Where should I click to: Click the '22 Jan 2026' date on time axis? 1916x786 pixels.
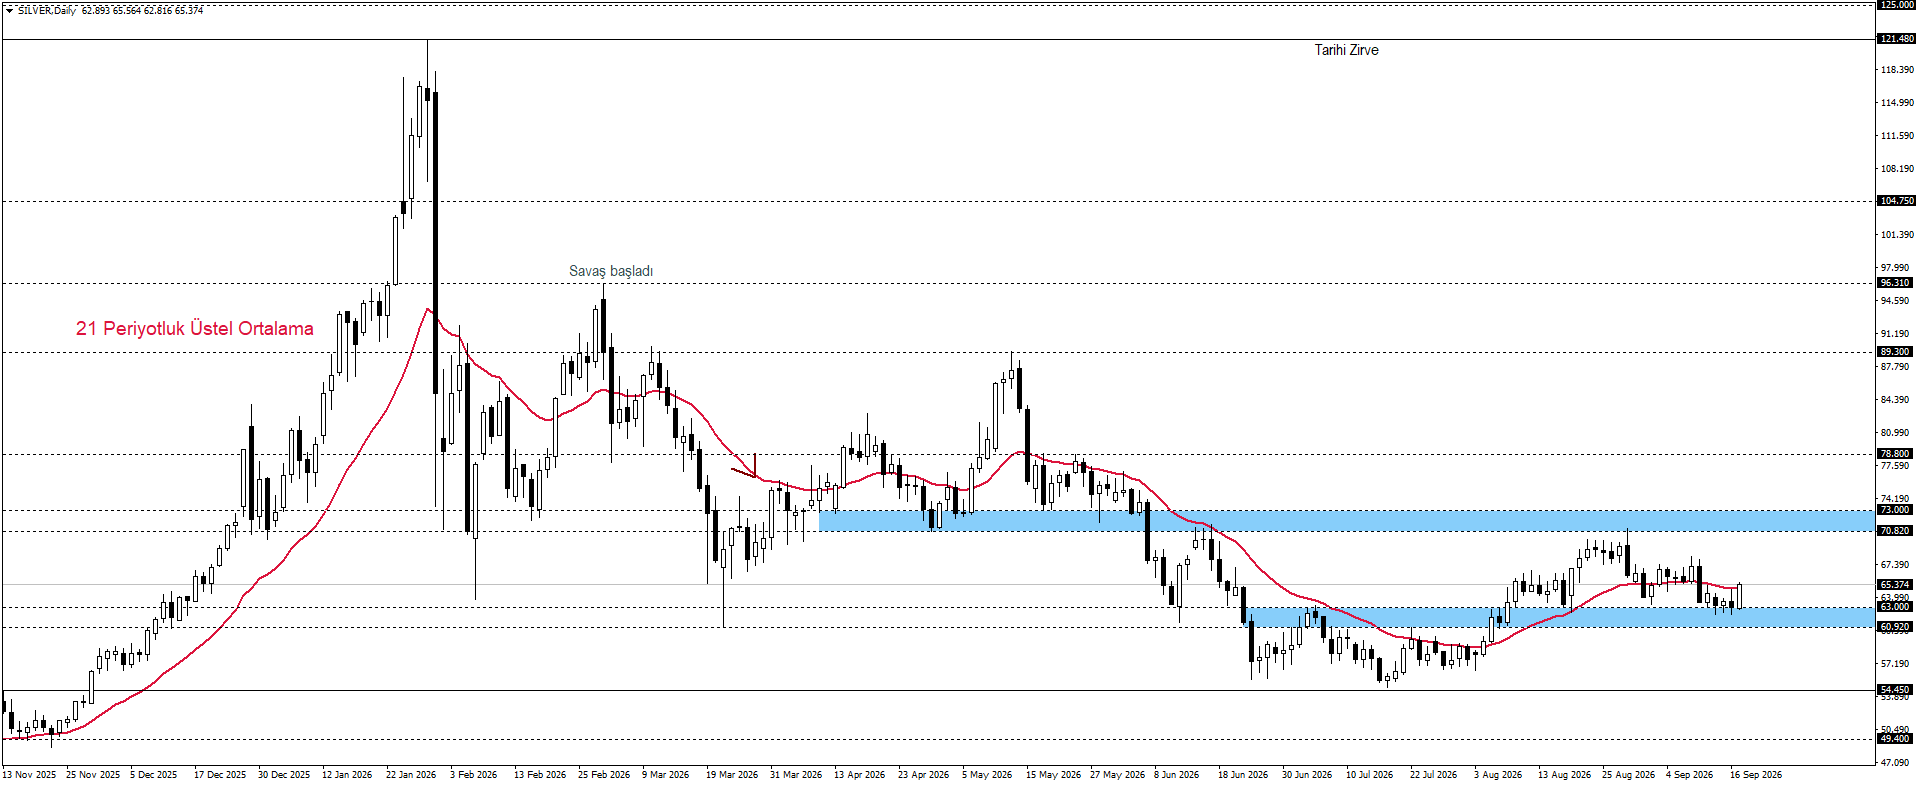click(x=411, y=775)
